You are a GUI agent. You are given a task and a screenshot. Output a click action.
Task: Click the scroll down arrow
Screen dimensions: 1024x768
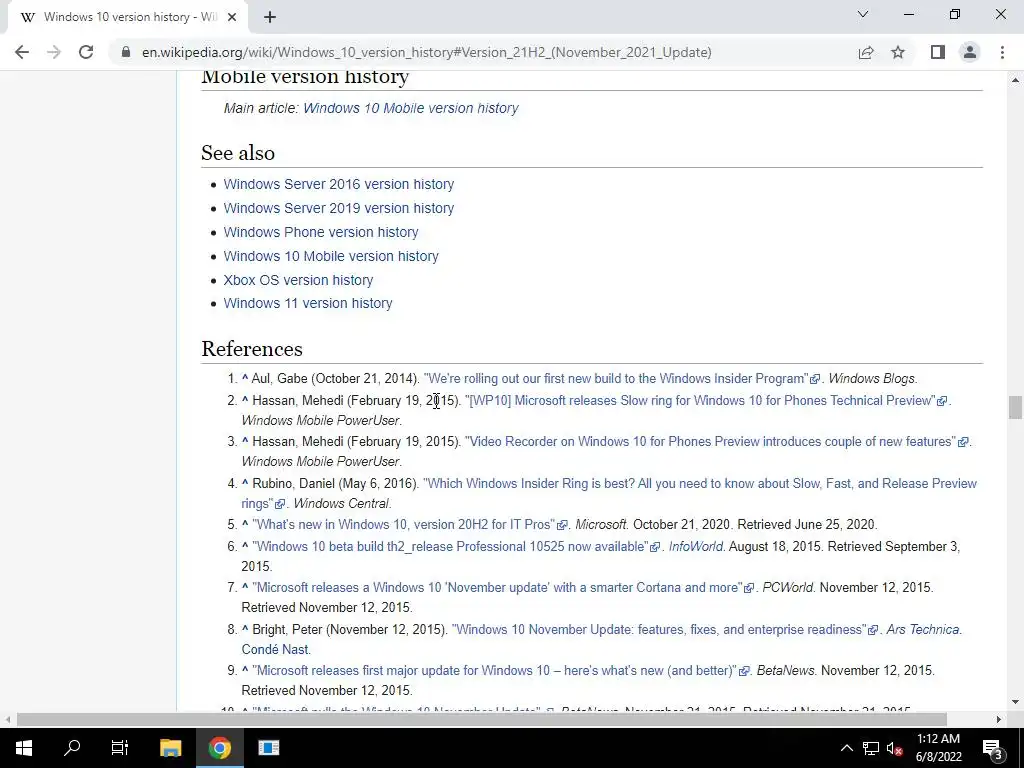coord(1014,703)
